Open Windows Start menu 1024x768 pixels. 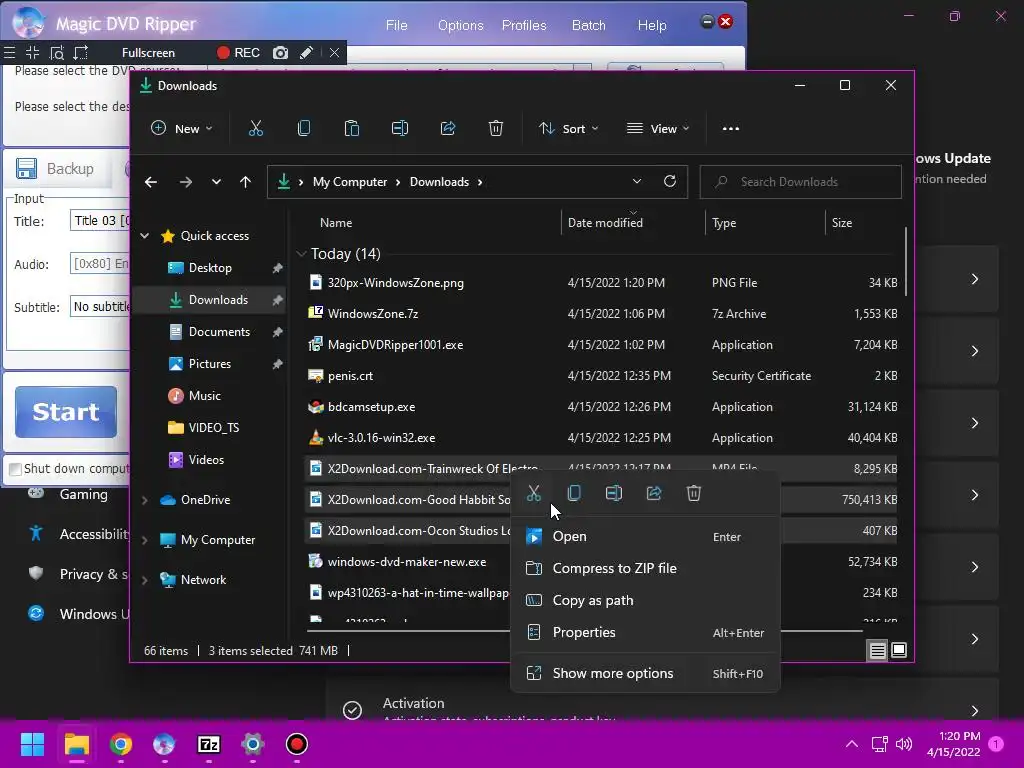coord(32,744)
